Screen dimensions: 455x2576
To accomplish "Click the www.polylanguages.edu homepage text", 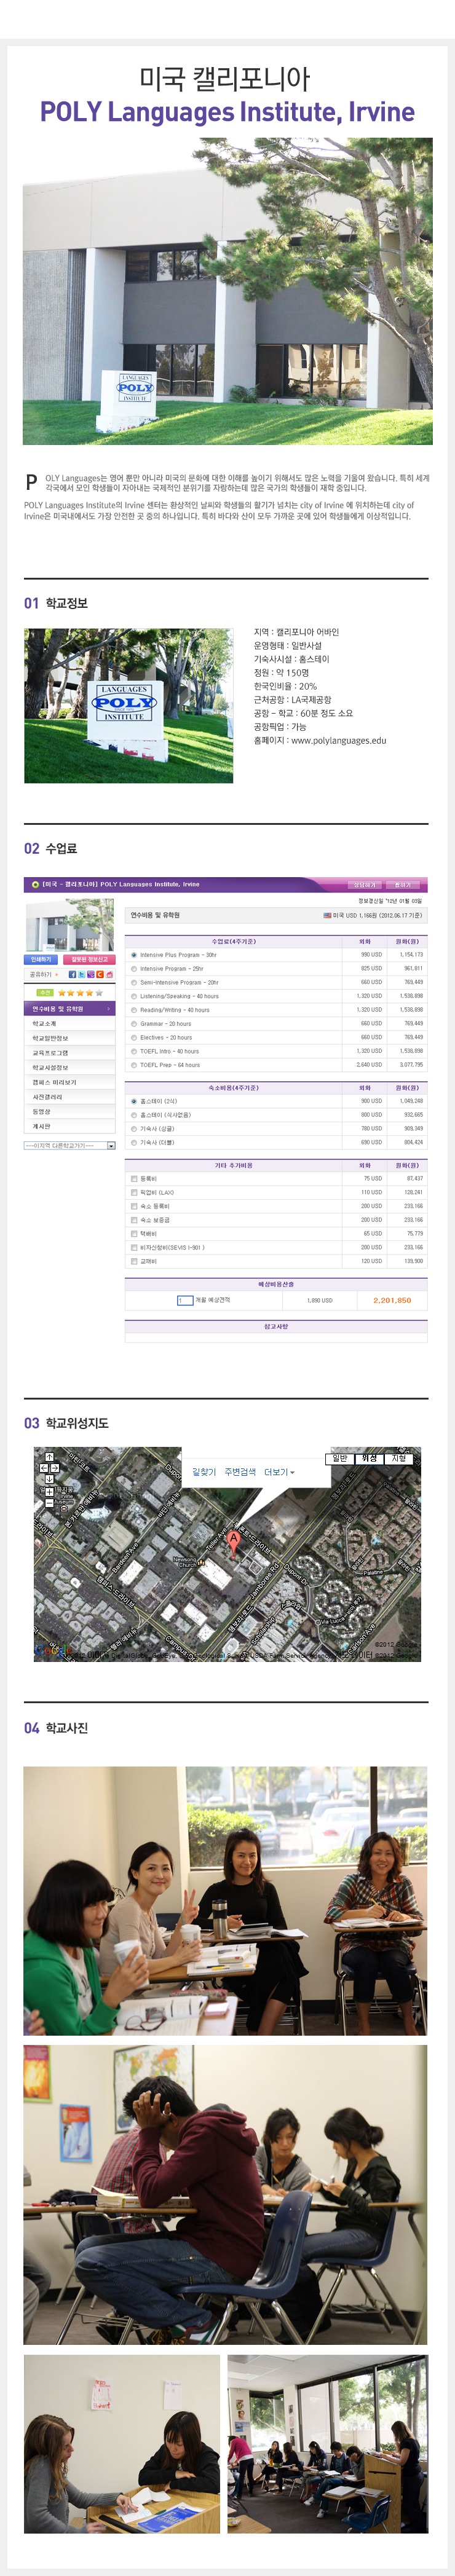I will click(x=338, y=741).
